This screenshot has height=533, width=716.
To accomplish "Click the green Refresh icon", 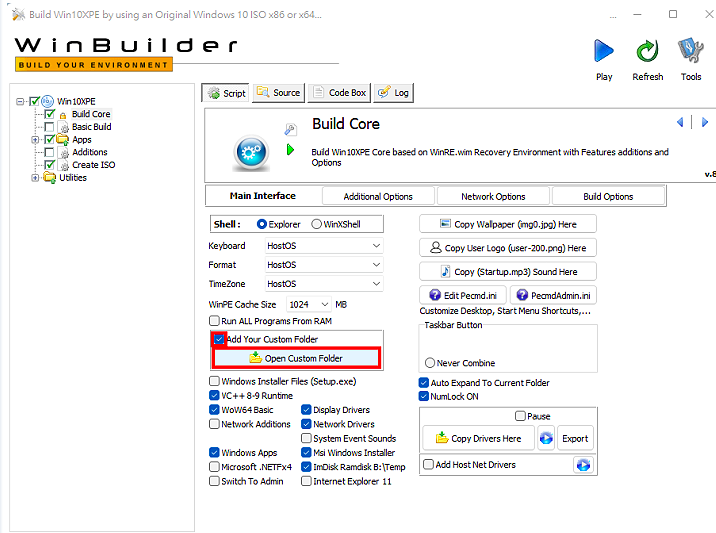I will click(647, 51).
